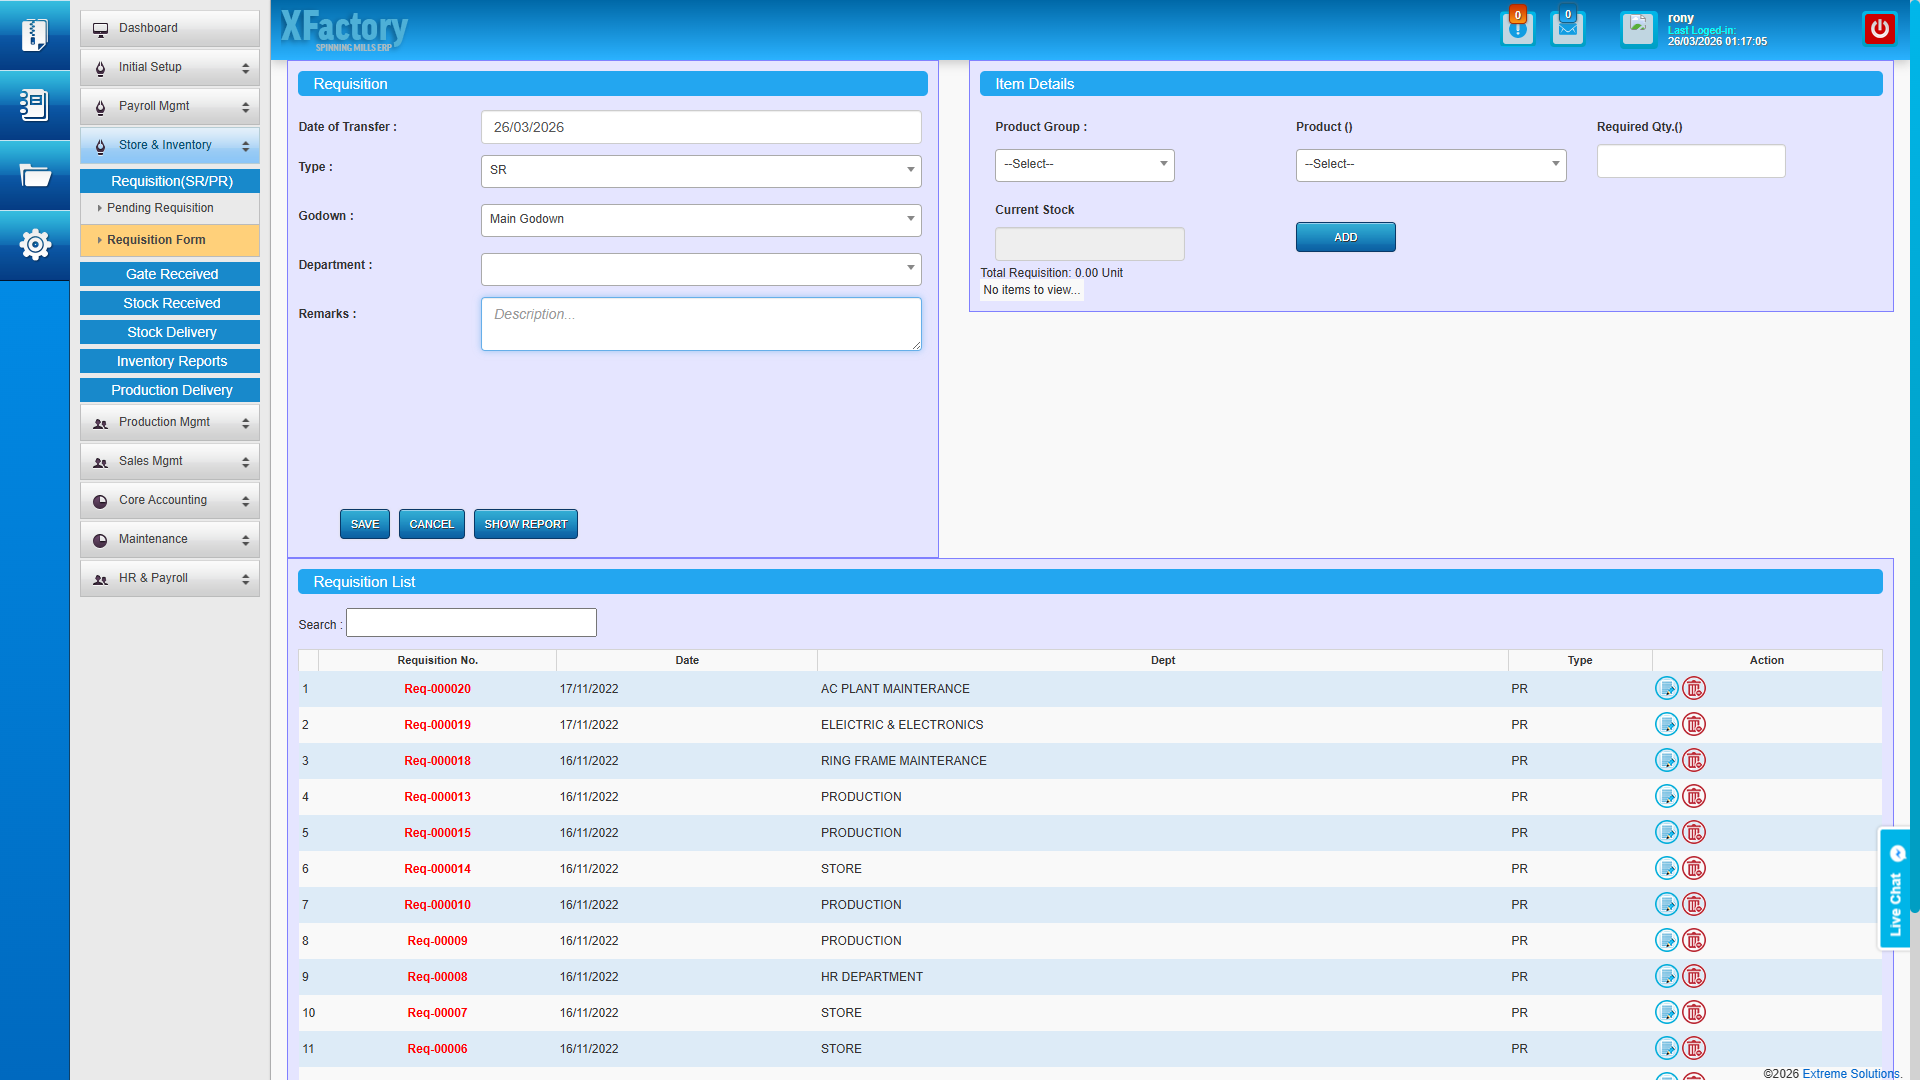
Task: Click the settings gear sidebar icon
Action: (x=35, y=244)
